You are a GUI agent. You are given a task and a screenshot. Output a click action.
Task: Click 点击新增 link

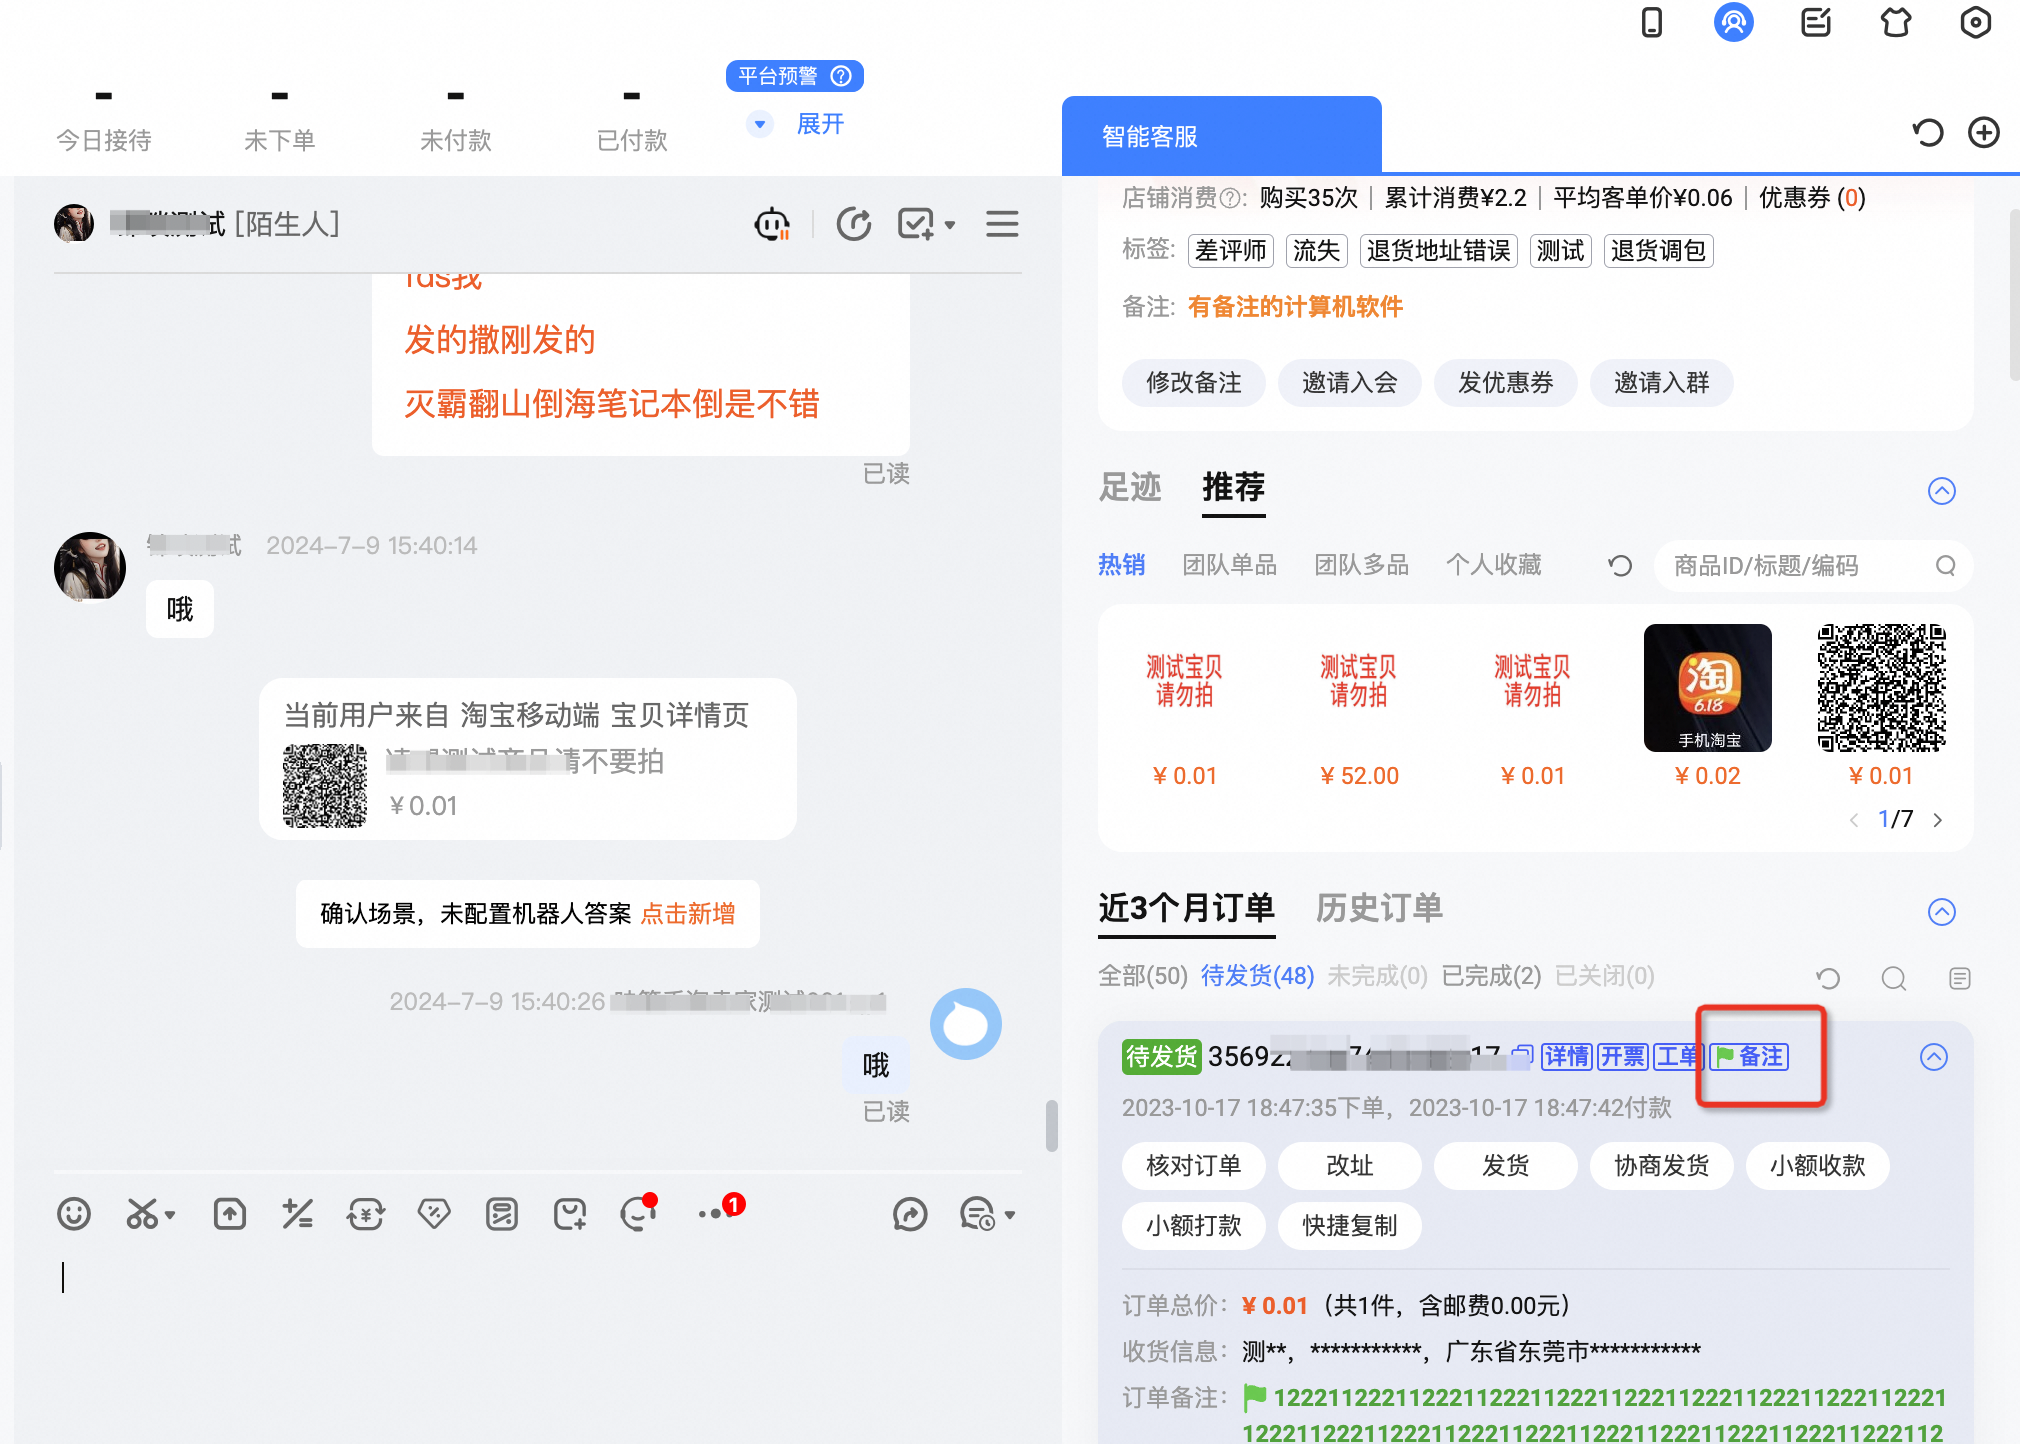tap(688, 914)
